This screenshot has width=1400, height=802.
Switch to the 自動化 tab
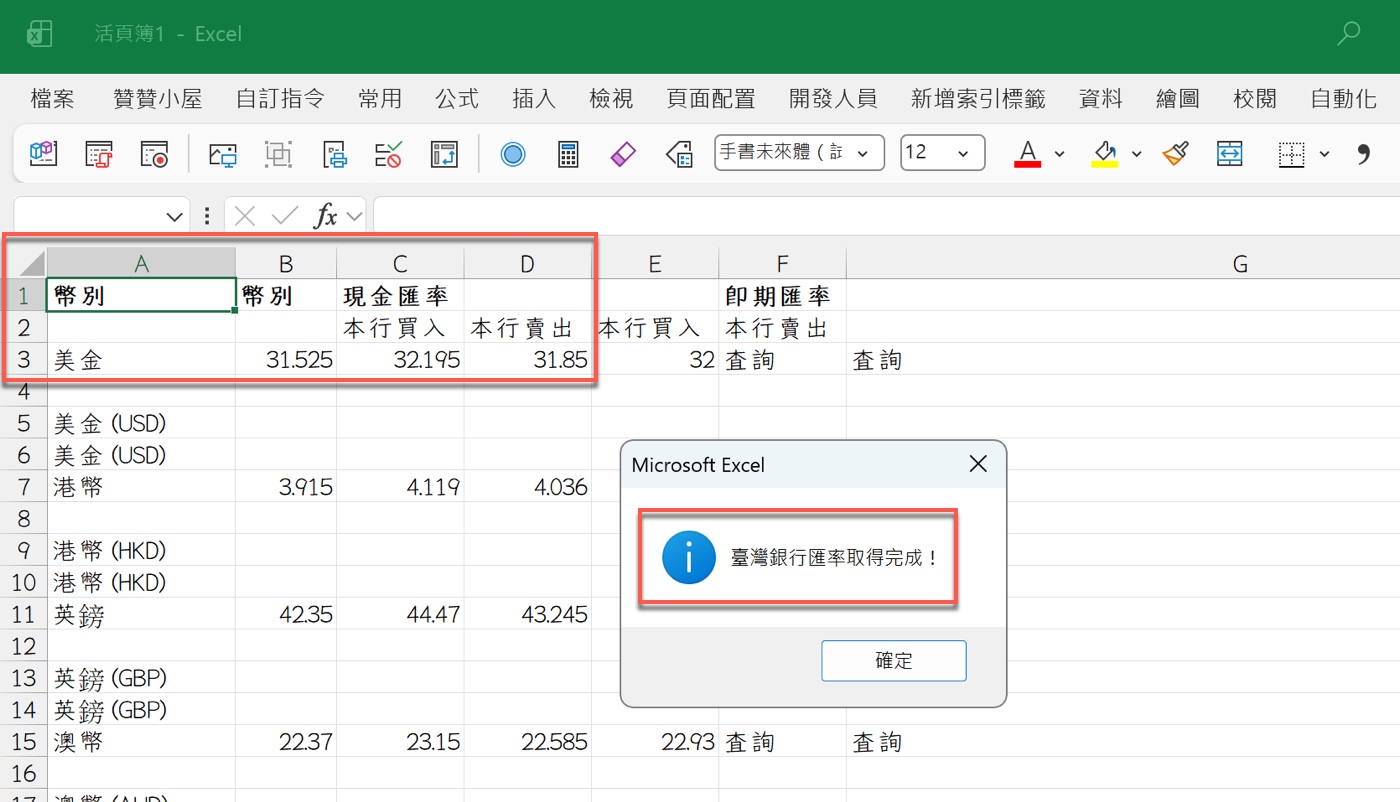tap(1344, 98)
